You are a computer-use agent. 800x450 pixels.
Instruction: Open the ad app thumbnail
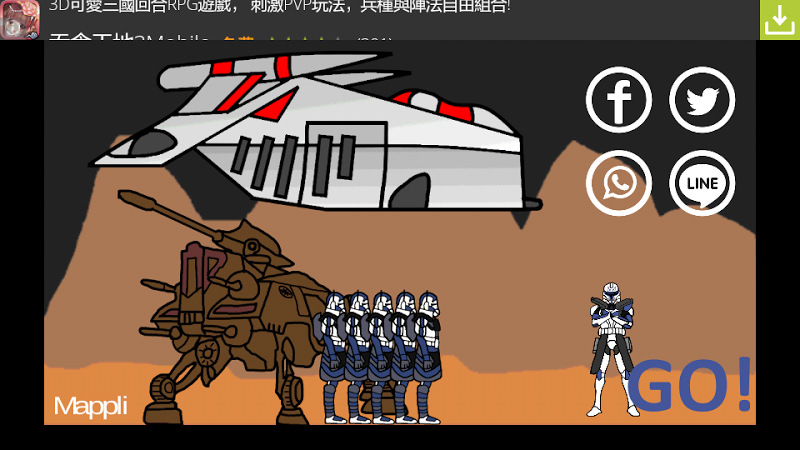20,20
